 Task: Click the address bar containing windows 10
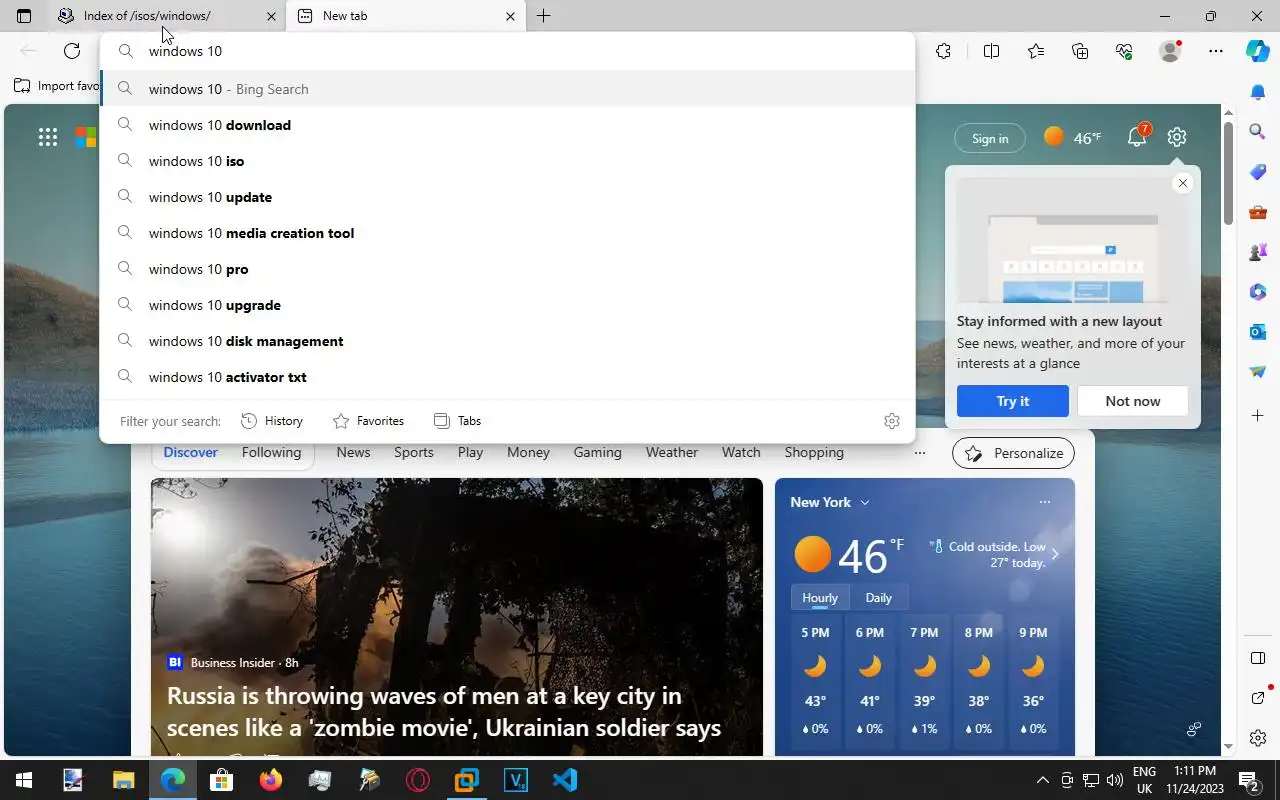[x=507, y=51]
